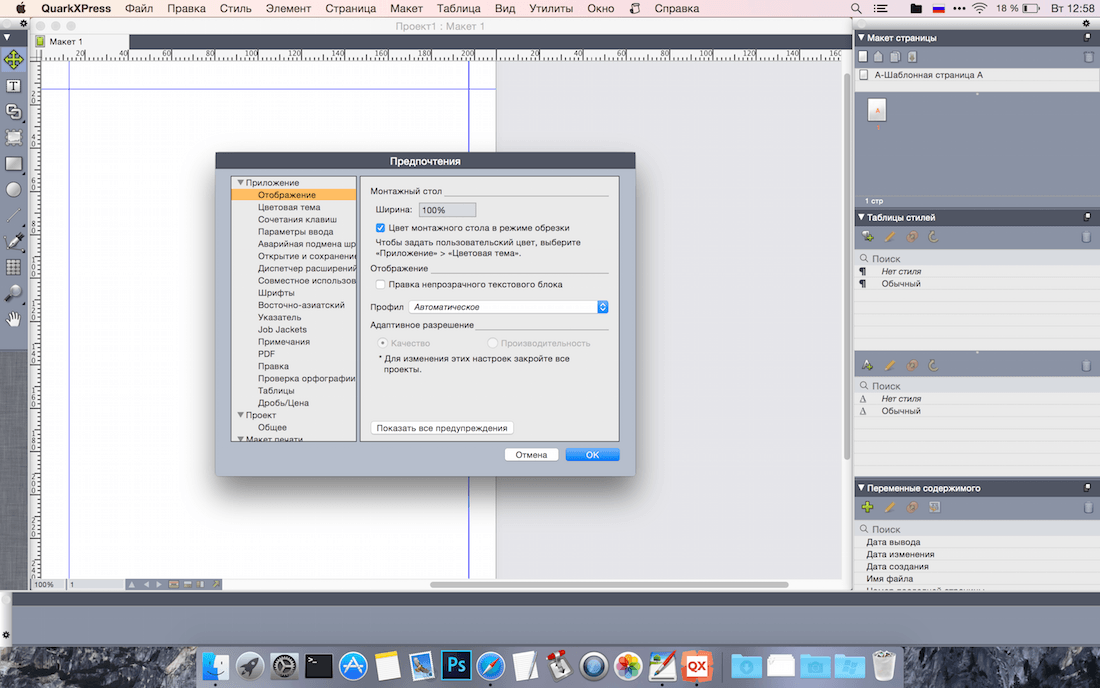Open Safari from the Dock

tap(490, 666)
